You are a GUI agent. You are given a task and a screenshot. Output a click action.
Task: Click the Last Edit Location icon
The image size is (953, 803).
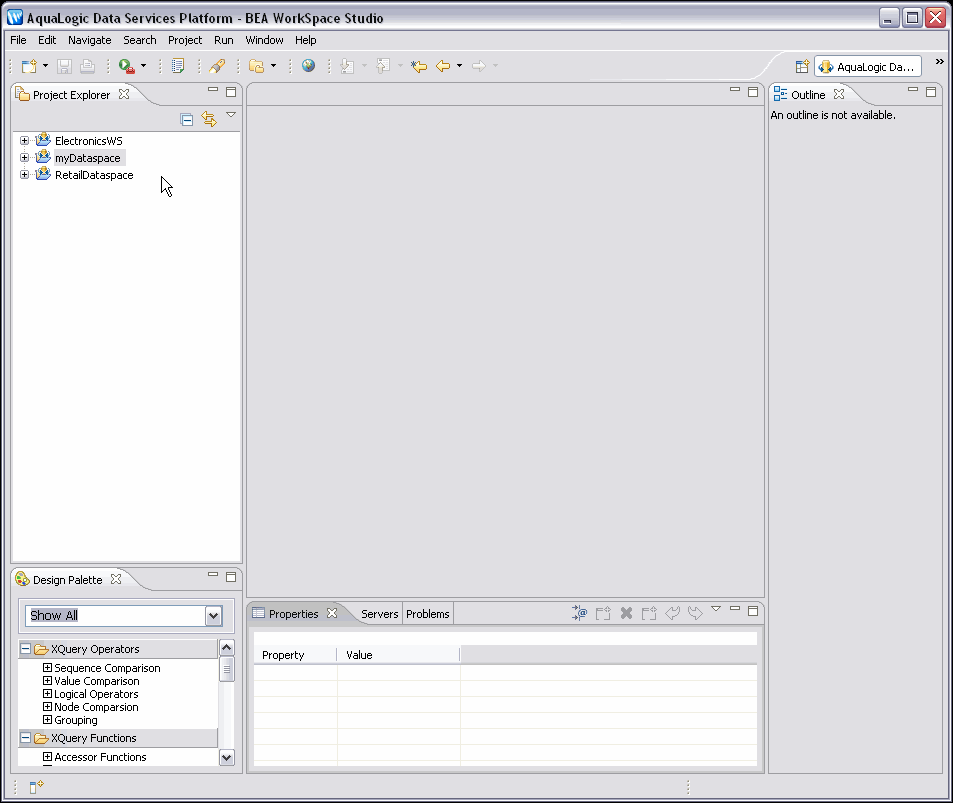(419, 66)
